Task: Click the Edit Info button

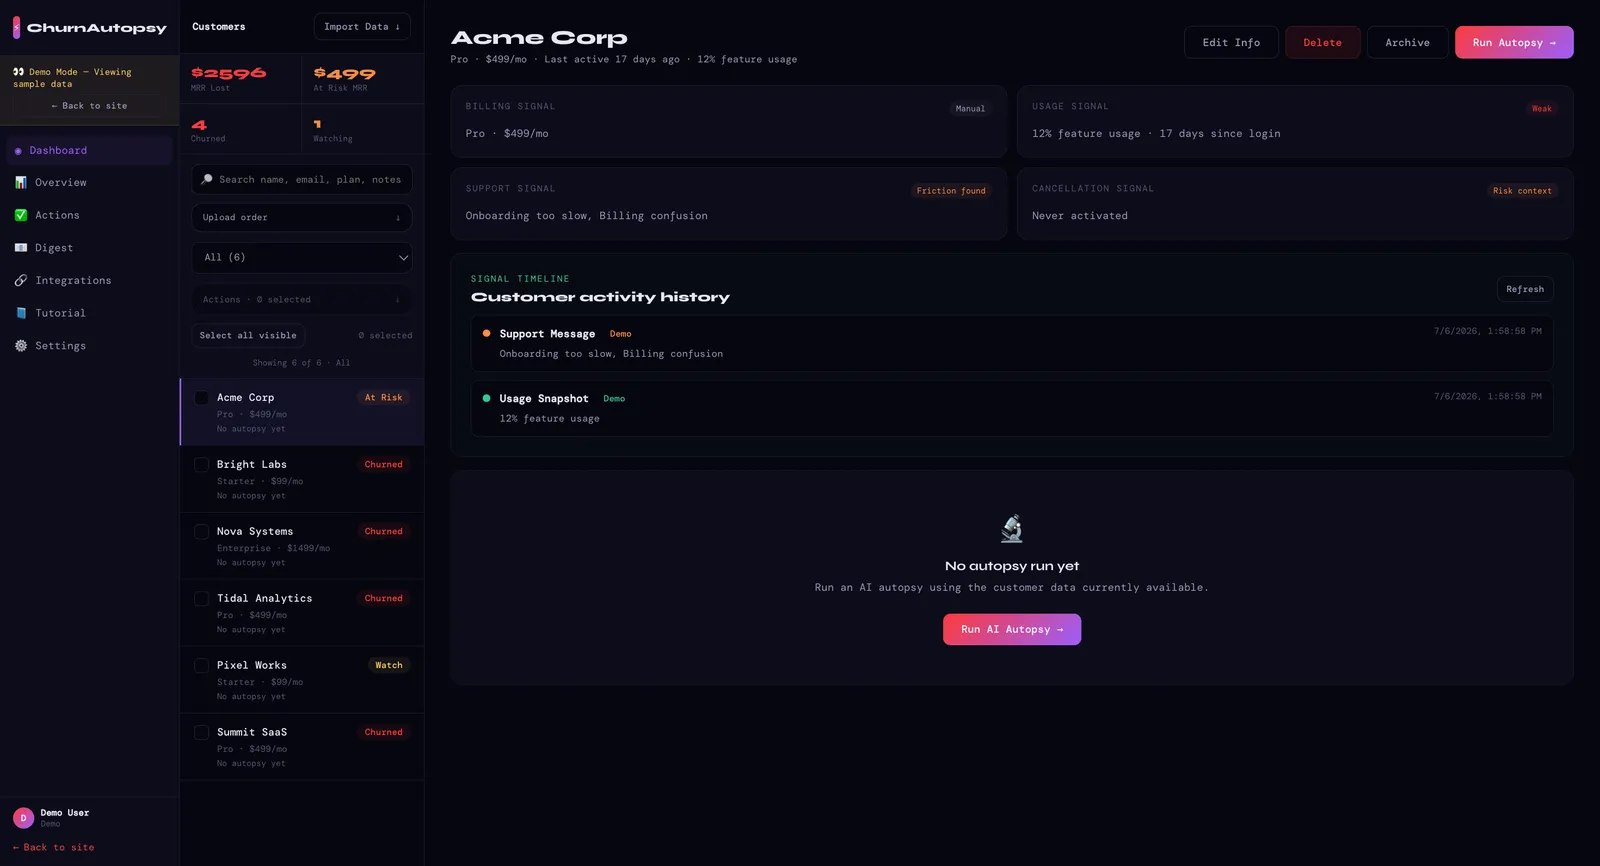Action: 1231,42
